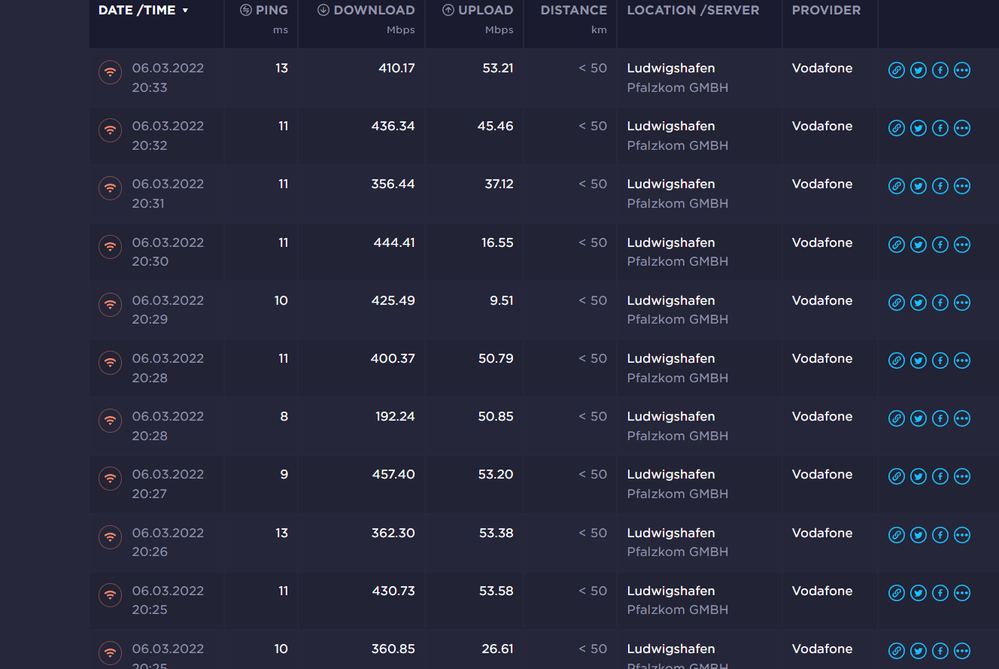Select the 26.61 upload value

click(498, 649)
